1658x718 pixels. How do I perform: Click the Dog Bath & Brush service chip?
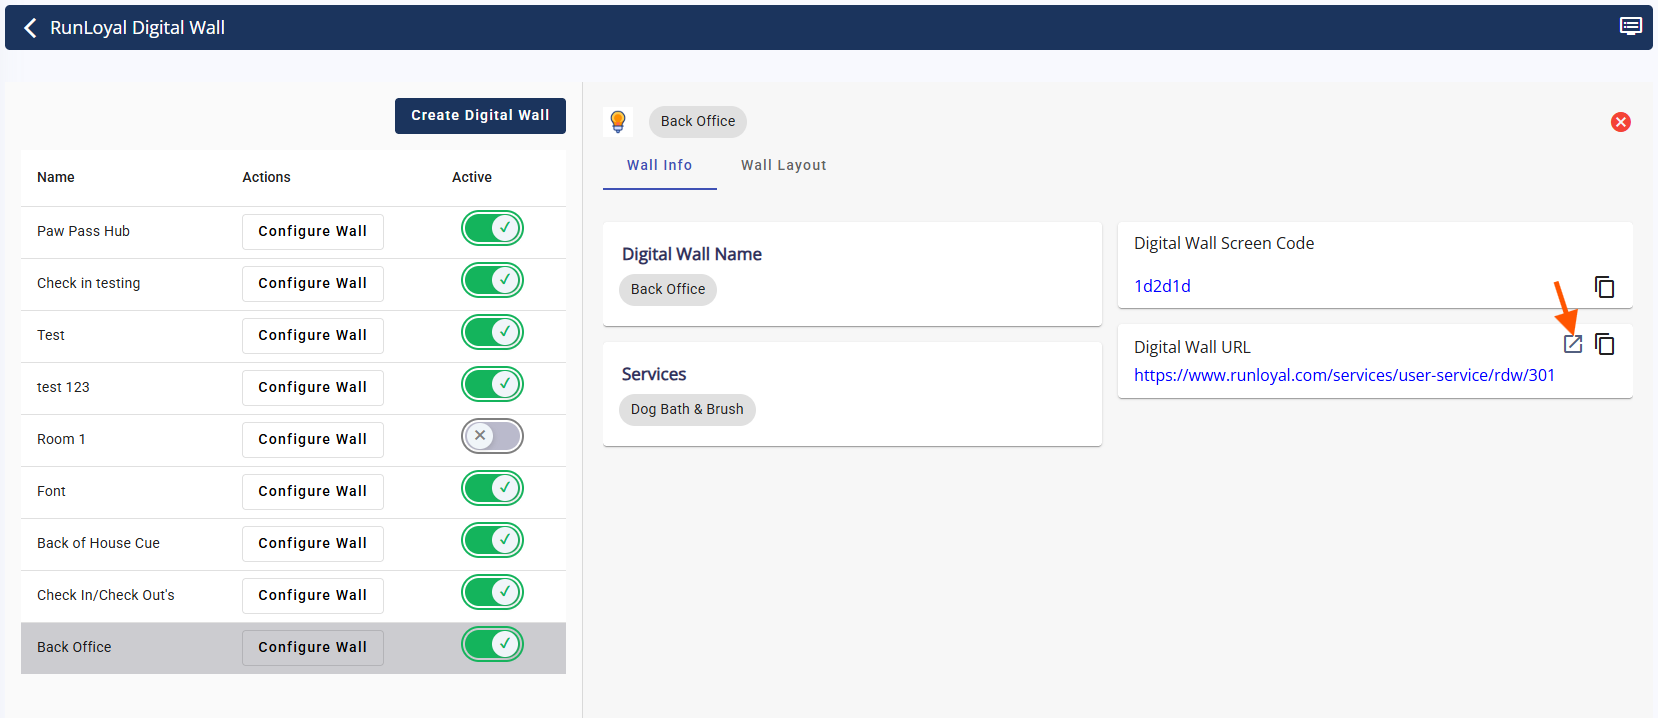point(687,409)
